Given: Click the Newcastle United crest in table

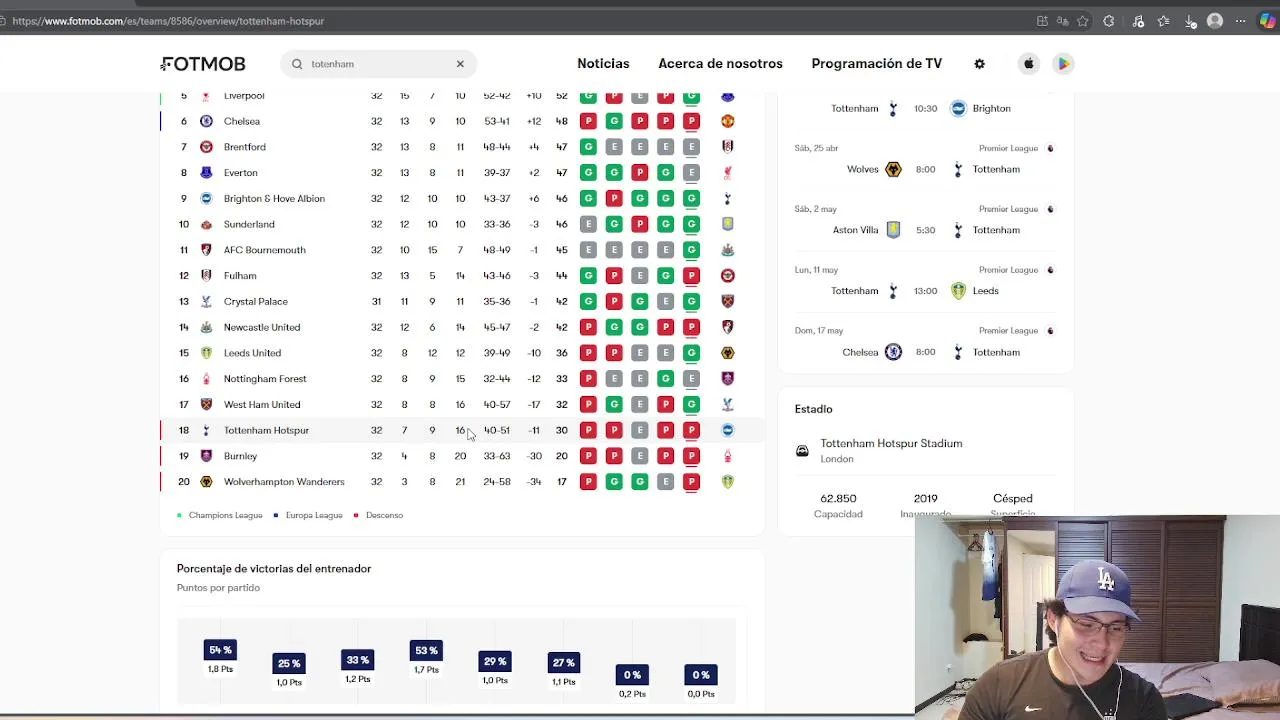Looking at the screenshot, I should (x=206, y=327).
